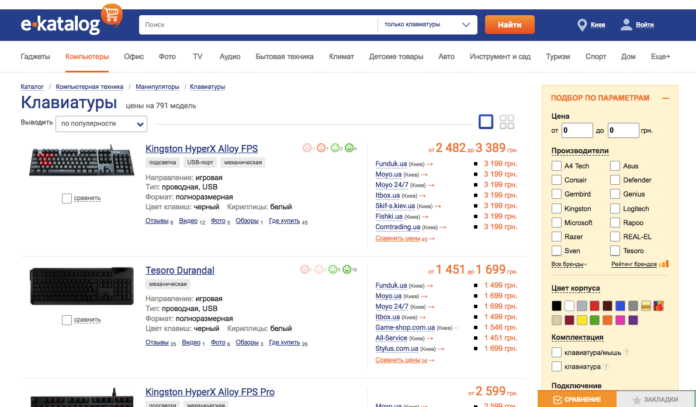This screenshot has height=407, width=696.
Task: Check the Kingston manufacturer checkbox
Action: (557, 209)
